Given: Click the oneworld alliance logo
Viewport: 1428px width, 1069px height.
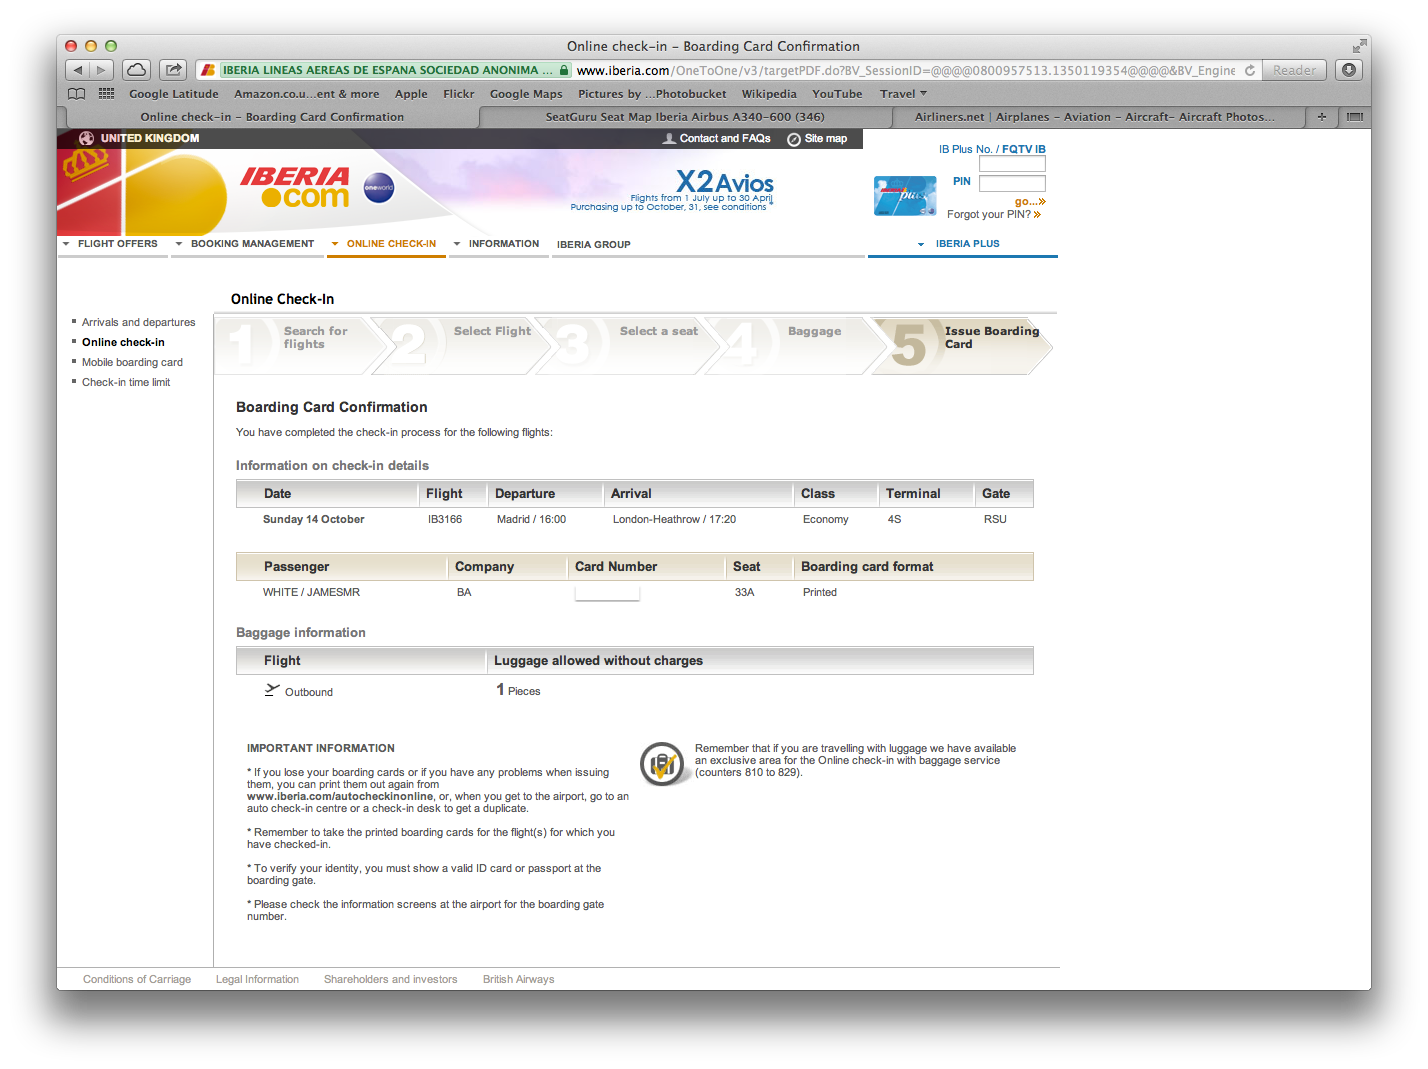Looking at the screenshot, I should pos(379,187).
